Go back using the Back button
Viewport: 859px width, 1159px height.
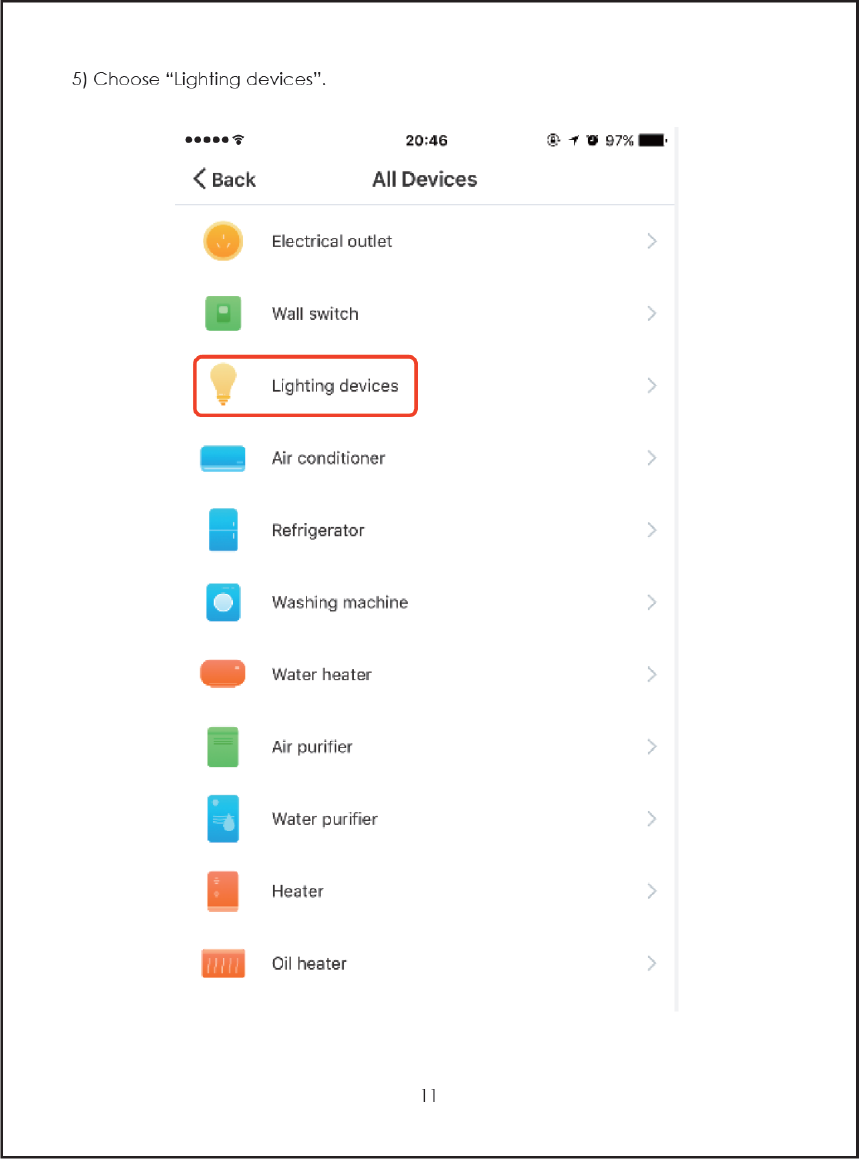pyautogui.click(x=224, y=179)
